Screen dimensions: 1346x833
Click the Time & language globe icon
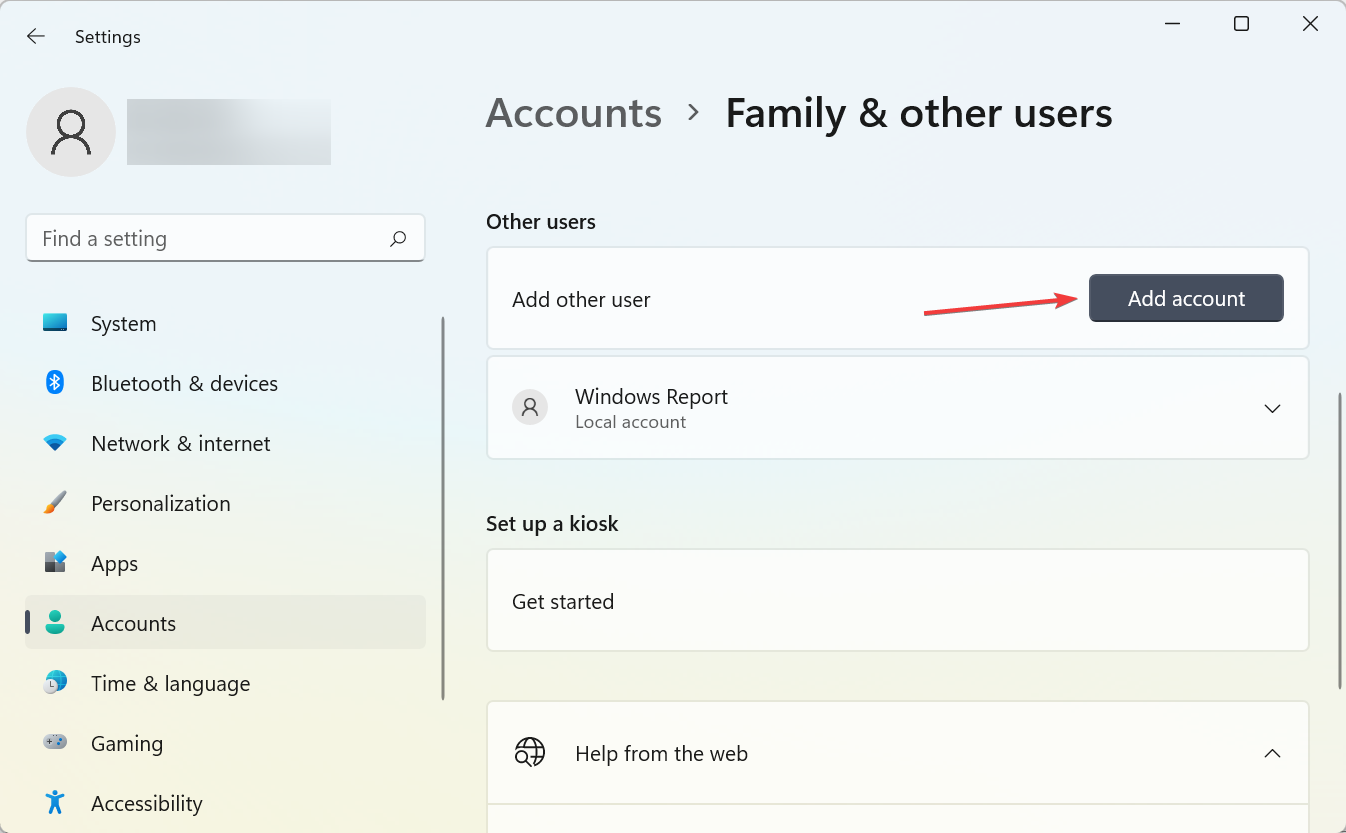55,683
